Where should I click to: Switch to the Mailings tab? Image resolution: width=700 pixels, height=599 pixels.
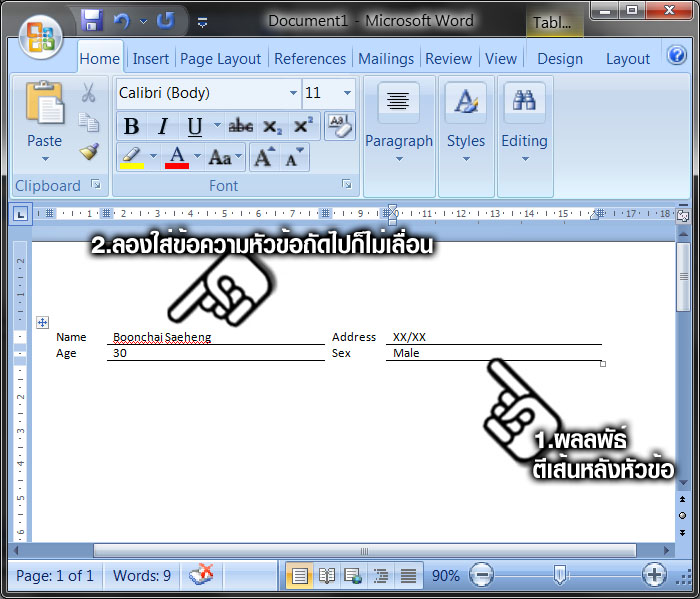385,59
